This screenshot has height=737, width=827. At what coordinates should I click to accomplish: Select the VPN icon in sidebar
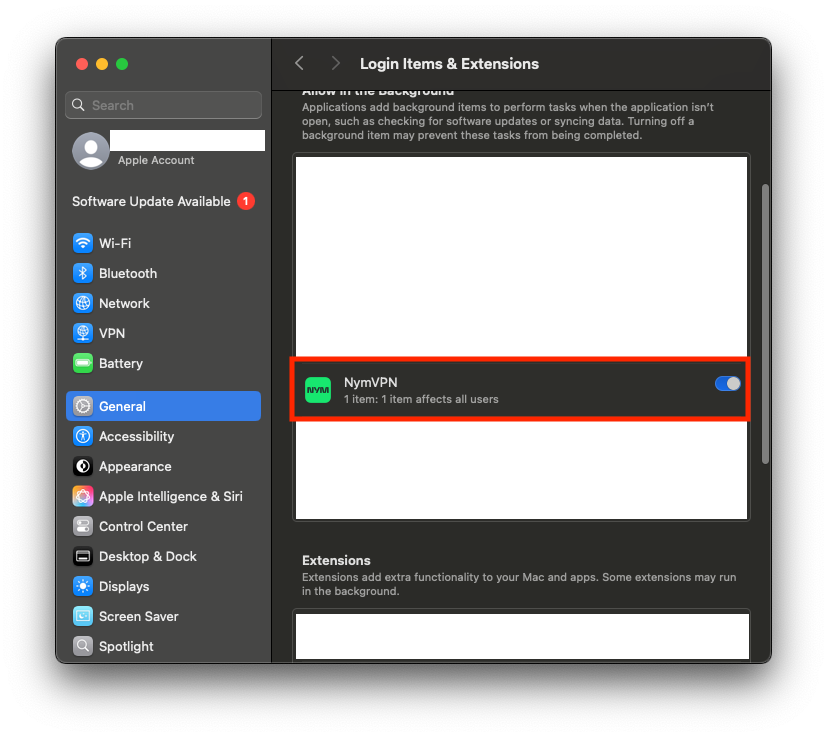pos(83,333)
